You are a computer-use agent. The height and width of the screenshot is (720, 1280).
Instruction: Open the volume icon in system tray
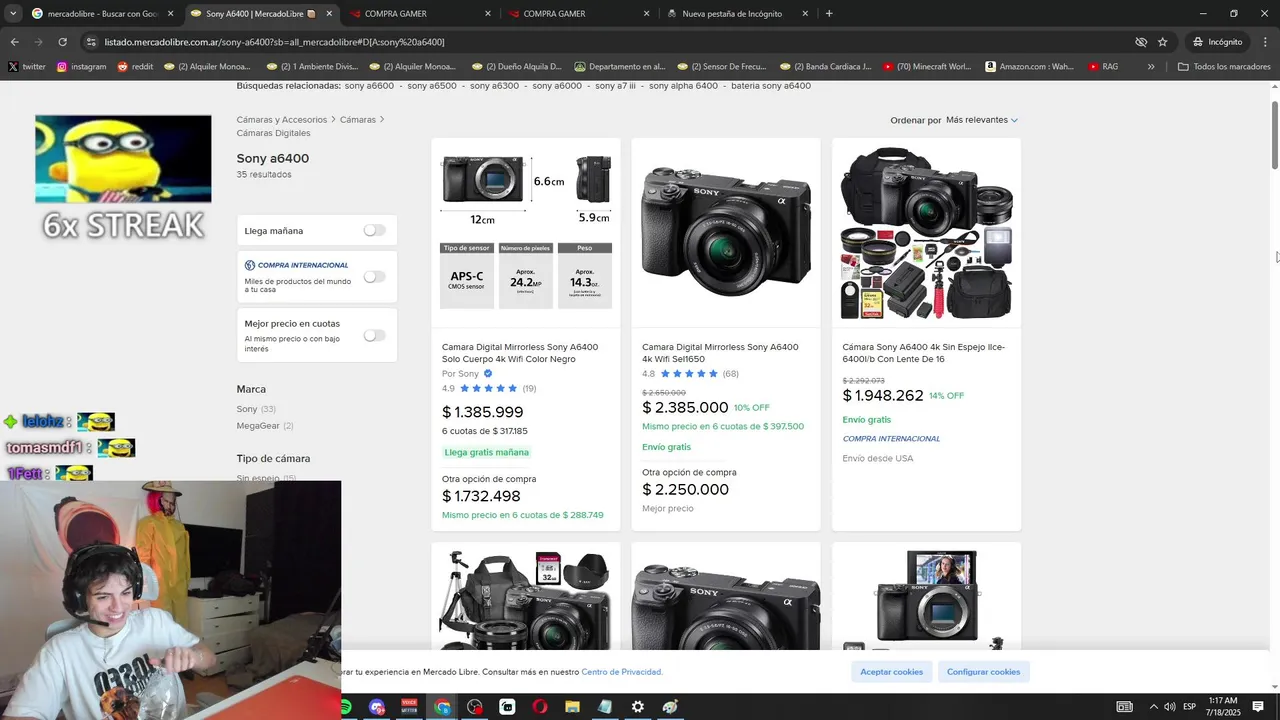coord(1171,707)
